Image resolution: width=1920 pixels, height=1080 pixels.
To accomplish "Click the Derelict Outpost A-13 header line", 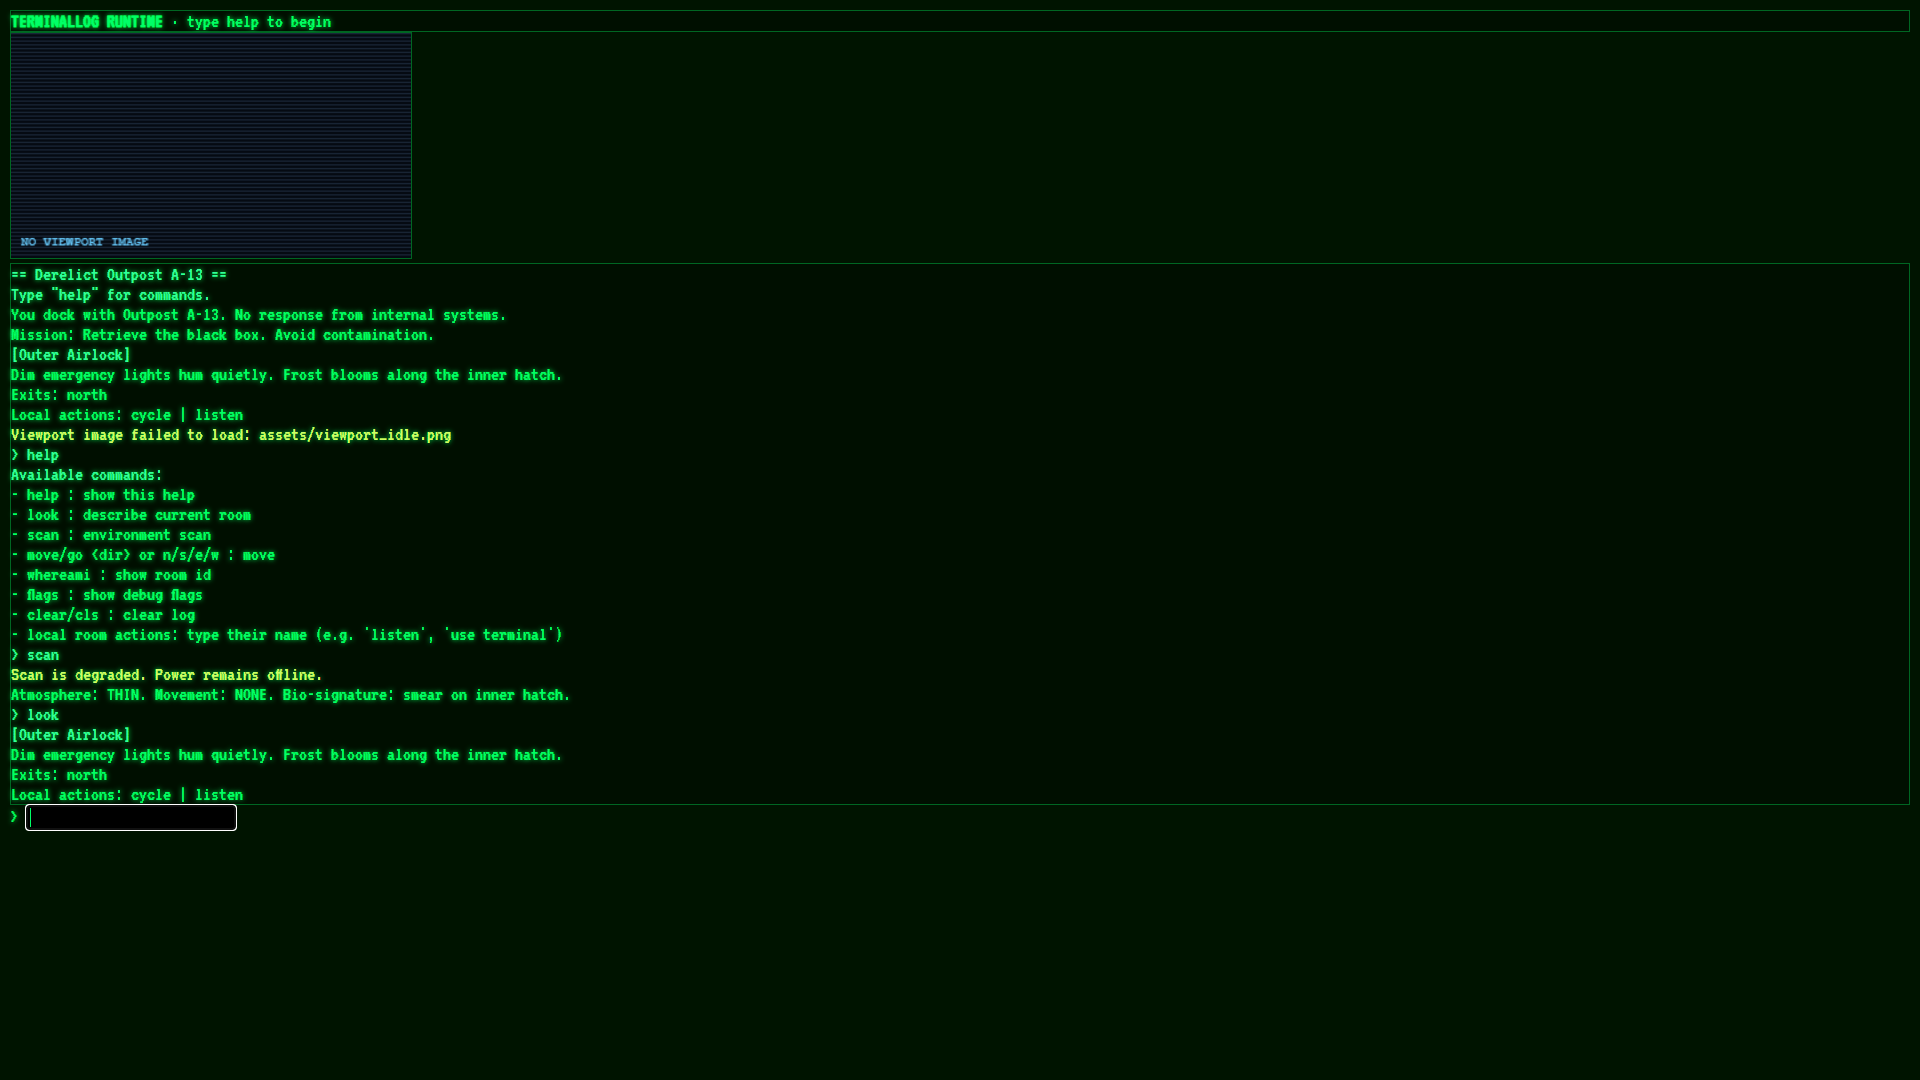I will point(119,275).
